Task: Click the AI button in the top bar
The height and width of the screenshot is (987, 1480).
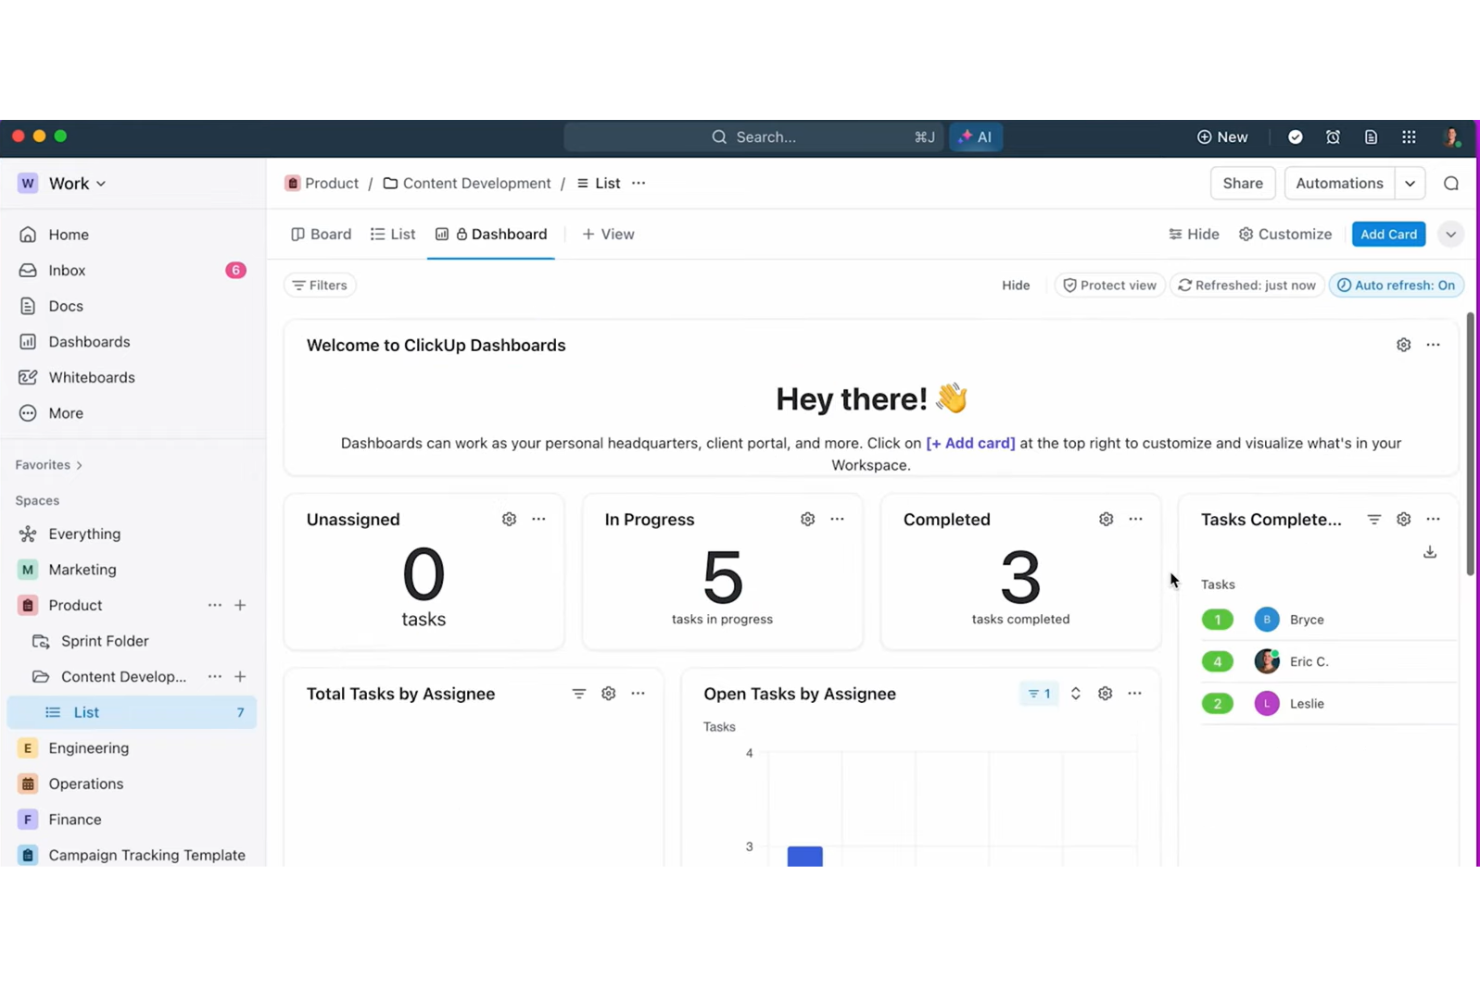Action: coord(975,137)
